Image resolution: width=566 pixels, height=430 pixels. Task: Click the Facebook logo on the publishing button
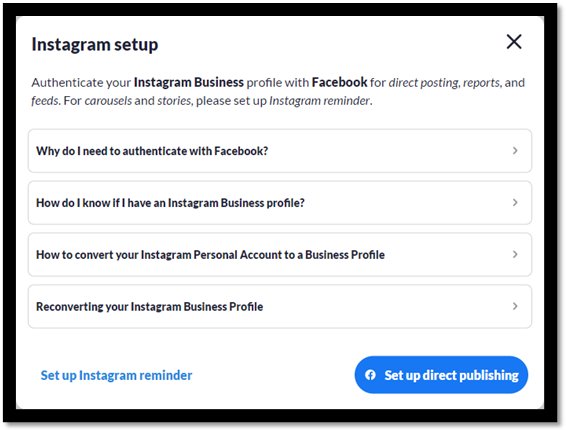tap(370, 375)
